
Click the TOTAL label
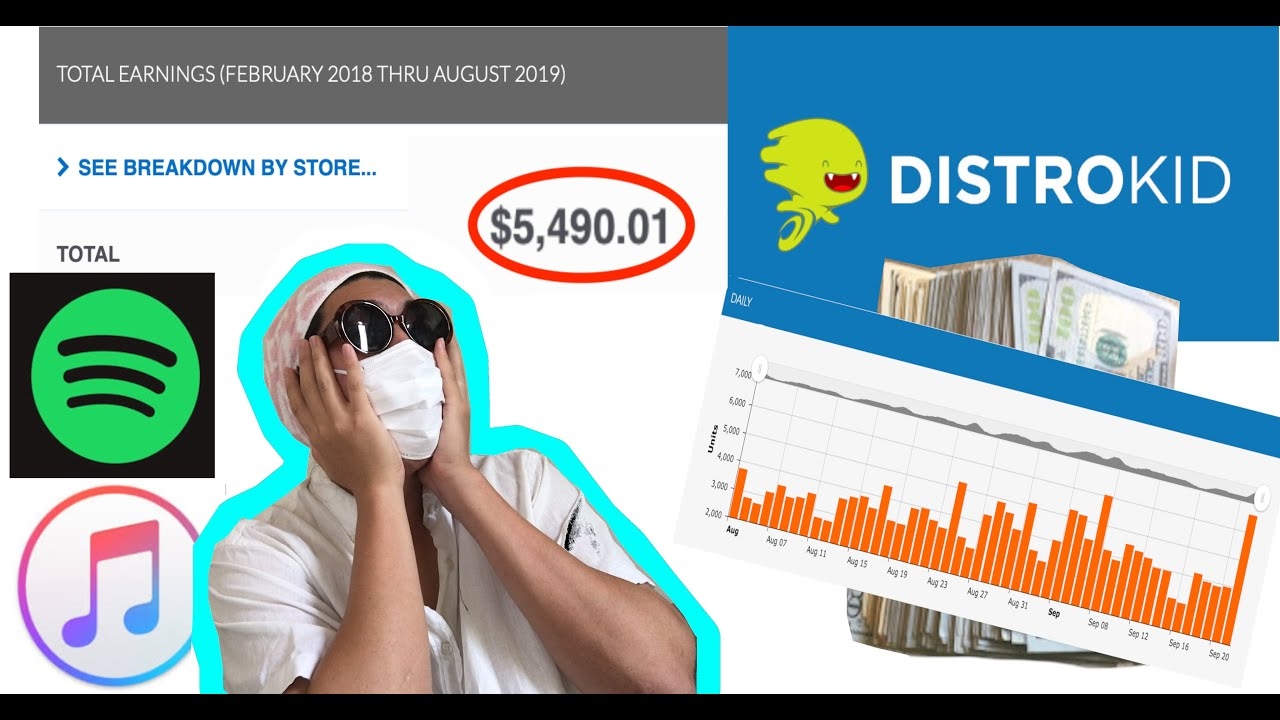[88, 254]
